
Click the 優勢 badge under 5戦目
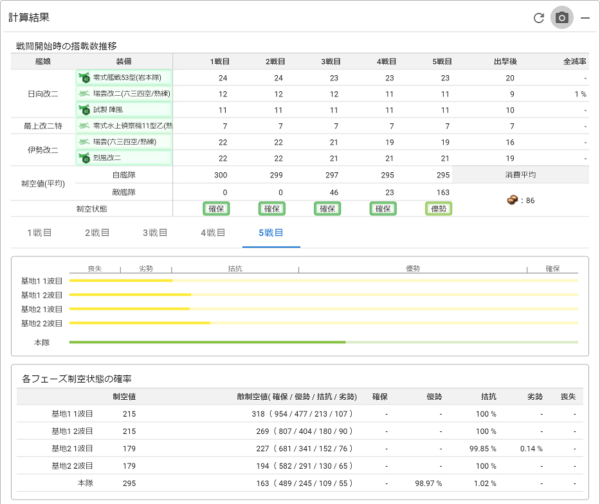coord(439,209)
